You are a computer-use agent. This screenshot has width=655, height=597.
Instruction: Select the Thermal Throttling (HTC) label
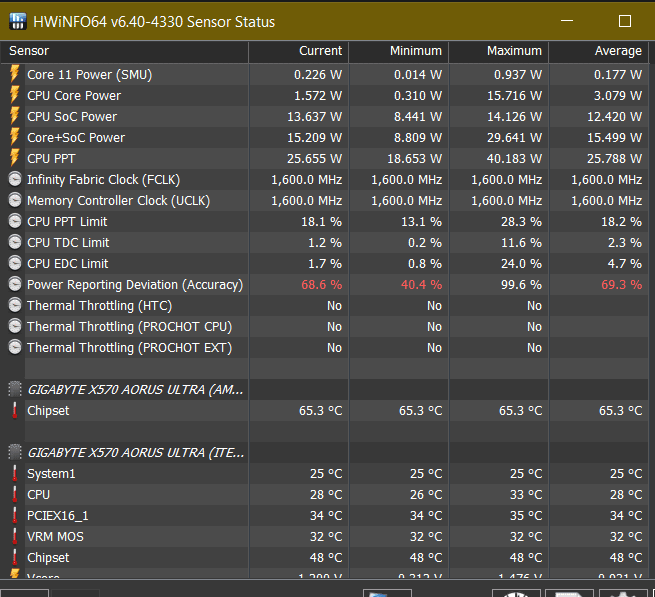99,306
